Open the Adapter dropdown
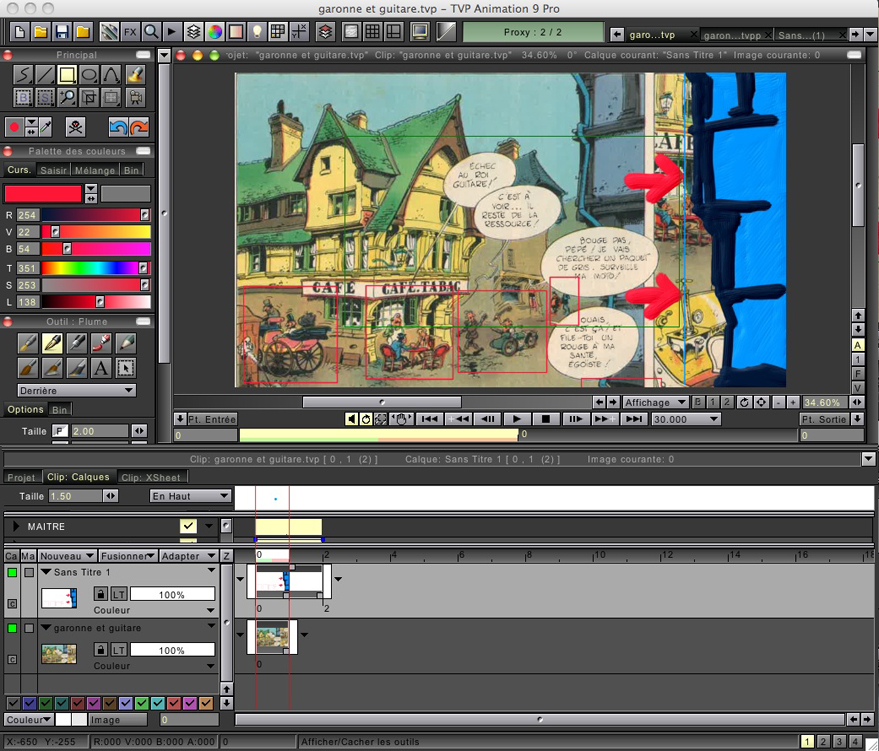This screenshot has width=879, height=751. pos(188,556)
